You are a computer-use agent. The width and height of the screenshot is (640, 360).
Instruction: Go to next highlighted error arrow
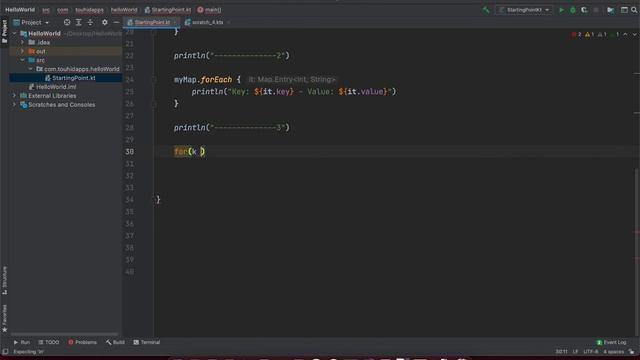tap(634, 35)
